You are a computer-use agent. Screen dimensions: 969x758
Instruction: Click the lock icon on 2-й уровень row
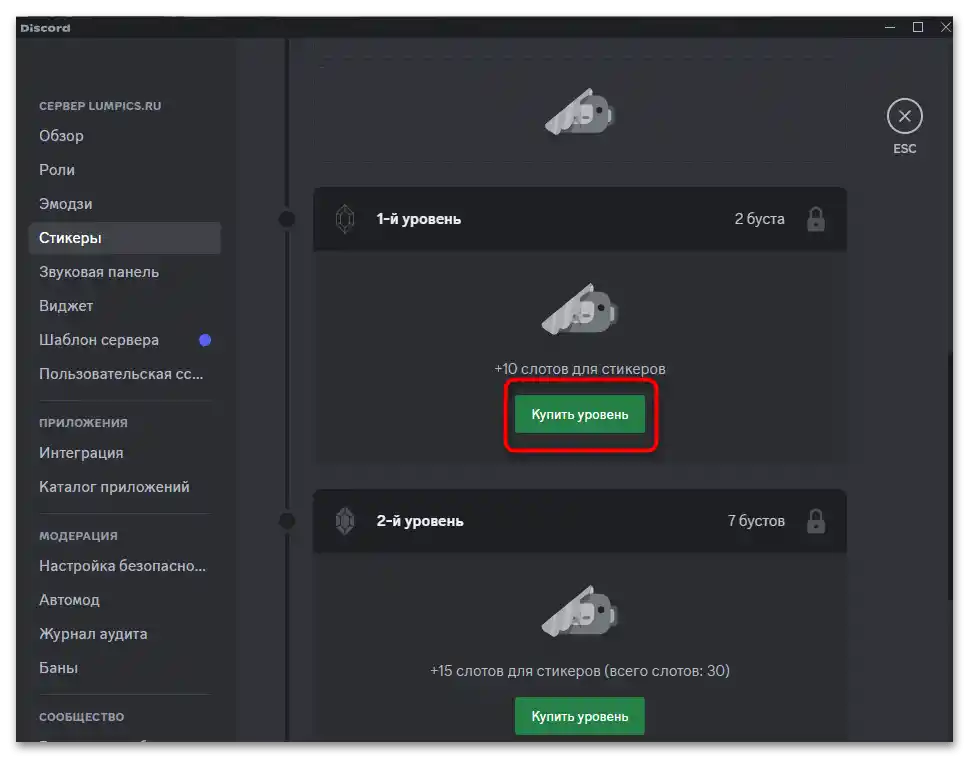(x=816, y=521)
